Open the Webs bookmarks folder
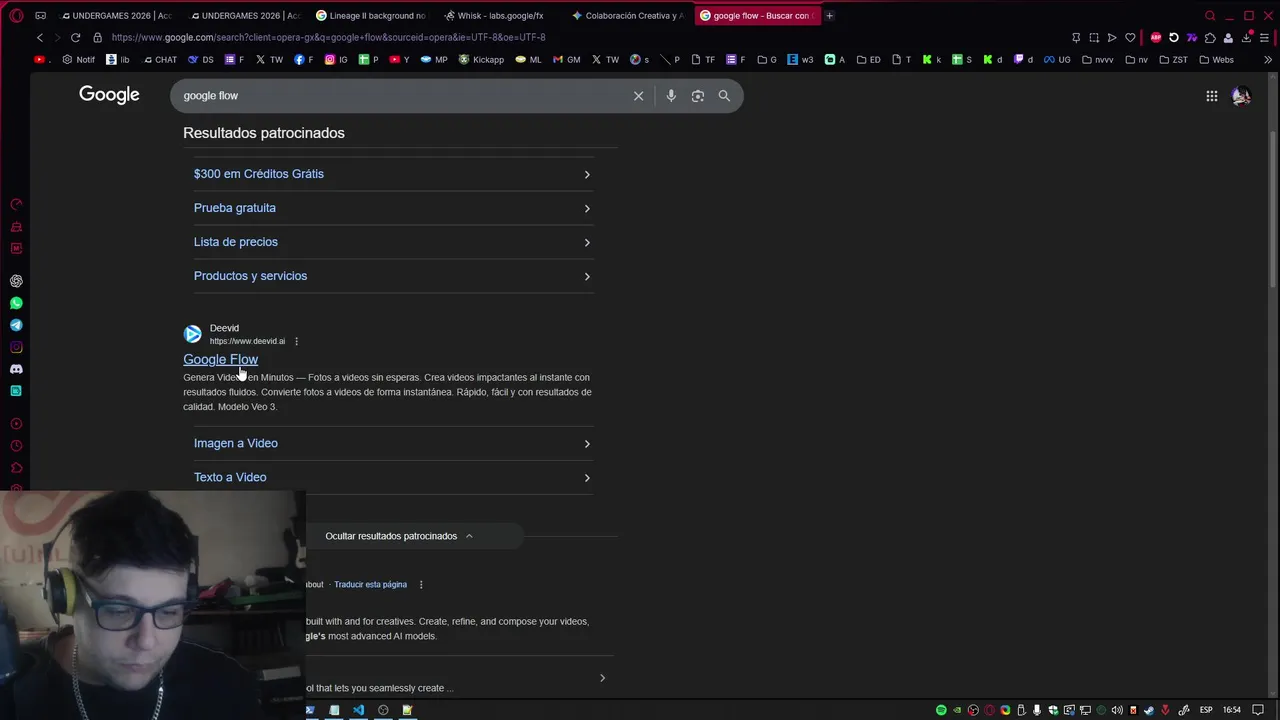This screenshot has height=720, width=1280. pos(1217,59)
